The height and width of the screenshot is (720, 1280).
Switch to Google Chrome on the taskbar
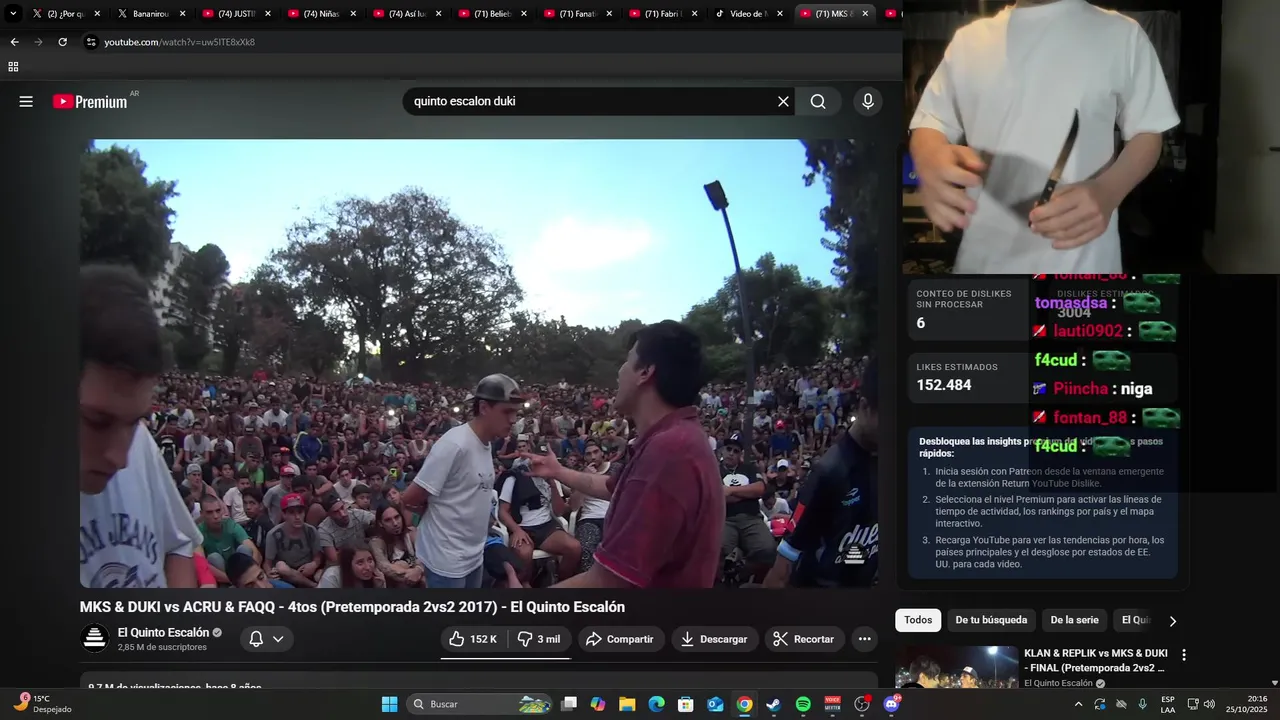[744, 704]
